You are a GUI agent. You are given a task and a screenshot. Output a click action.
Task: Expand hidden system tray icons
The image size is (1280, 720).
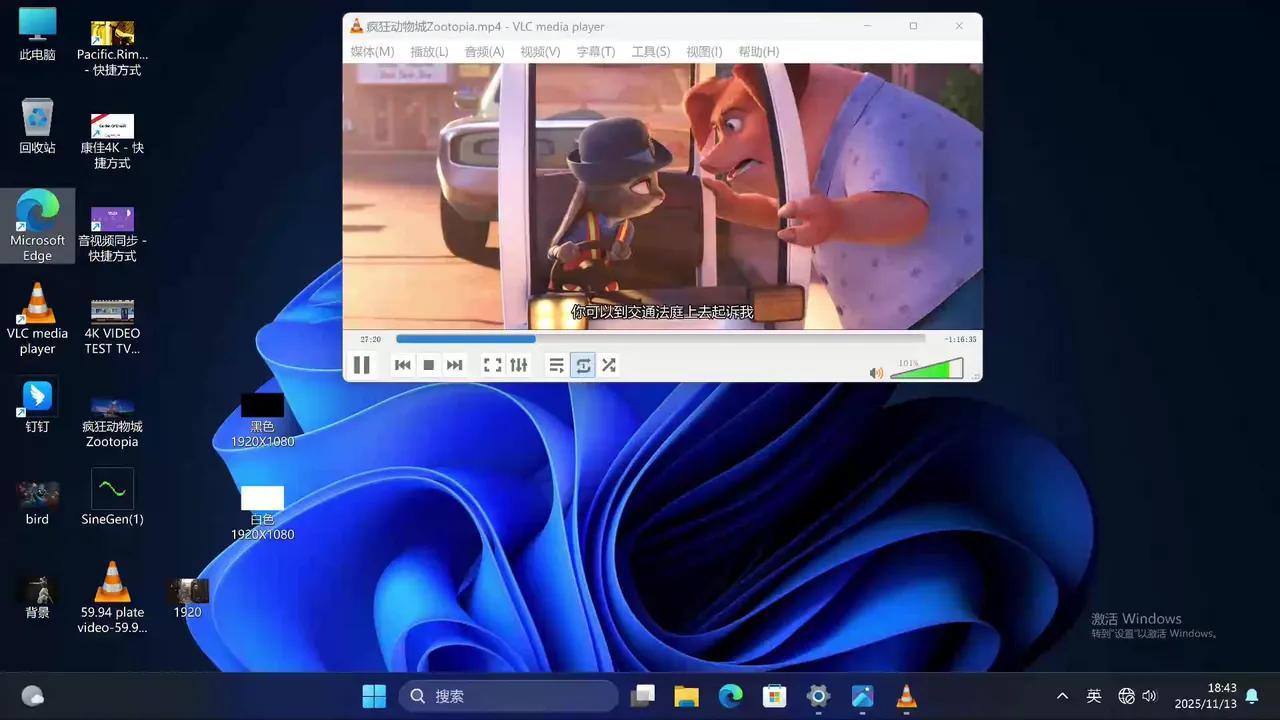click(1062, 696)
